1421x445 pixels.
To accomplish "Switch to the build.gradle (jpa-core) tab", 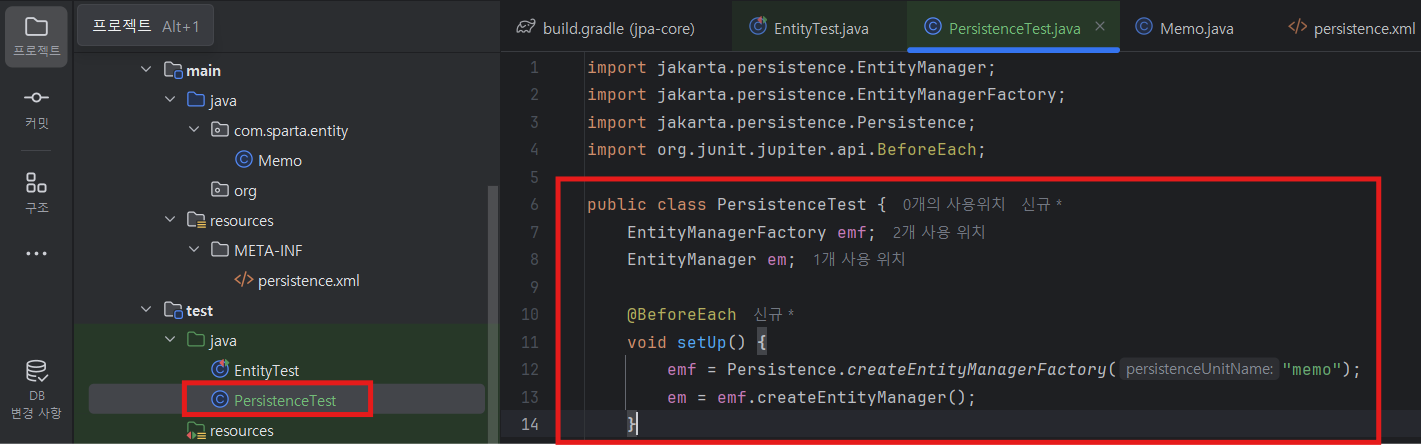I will point(605,28).
